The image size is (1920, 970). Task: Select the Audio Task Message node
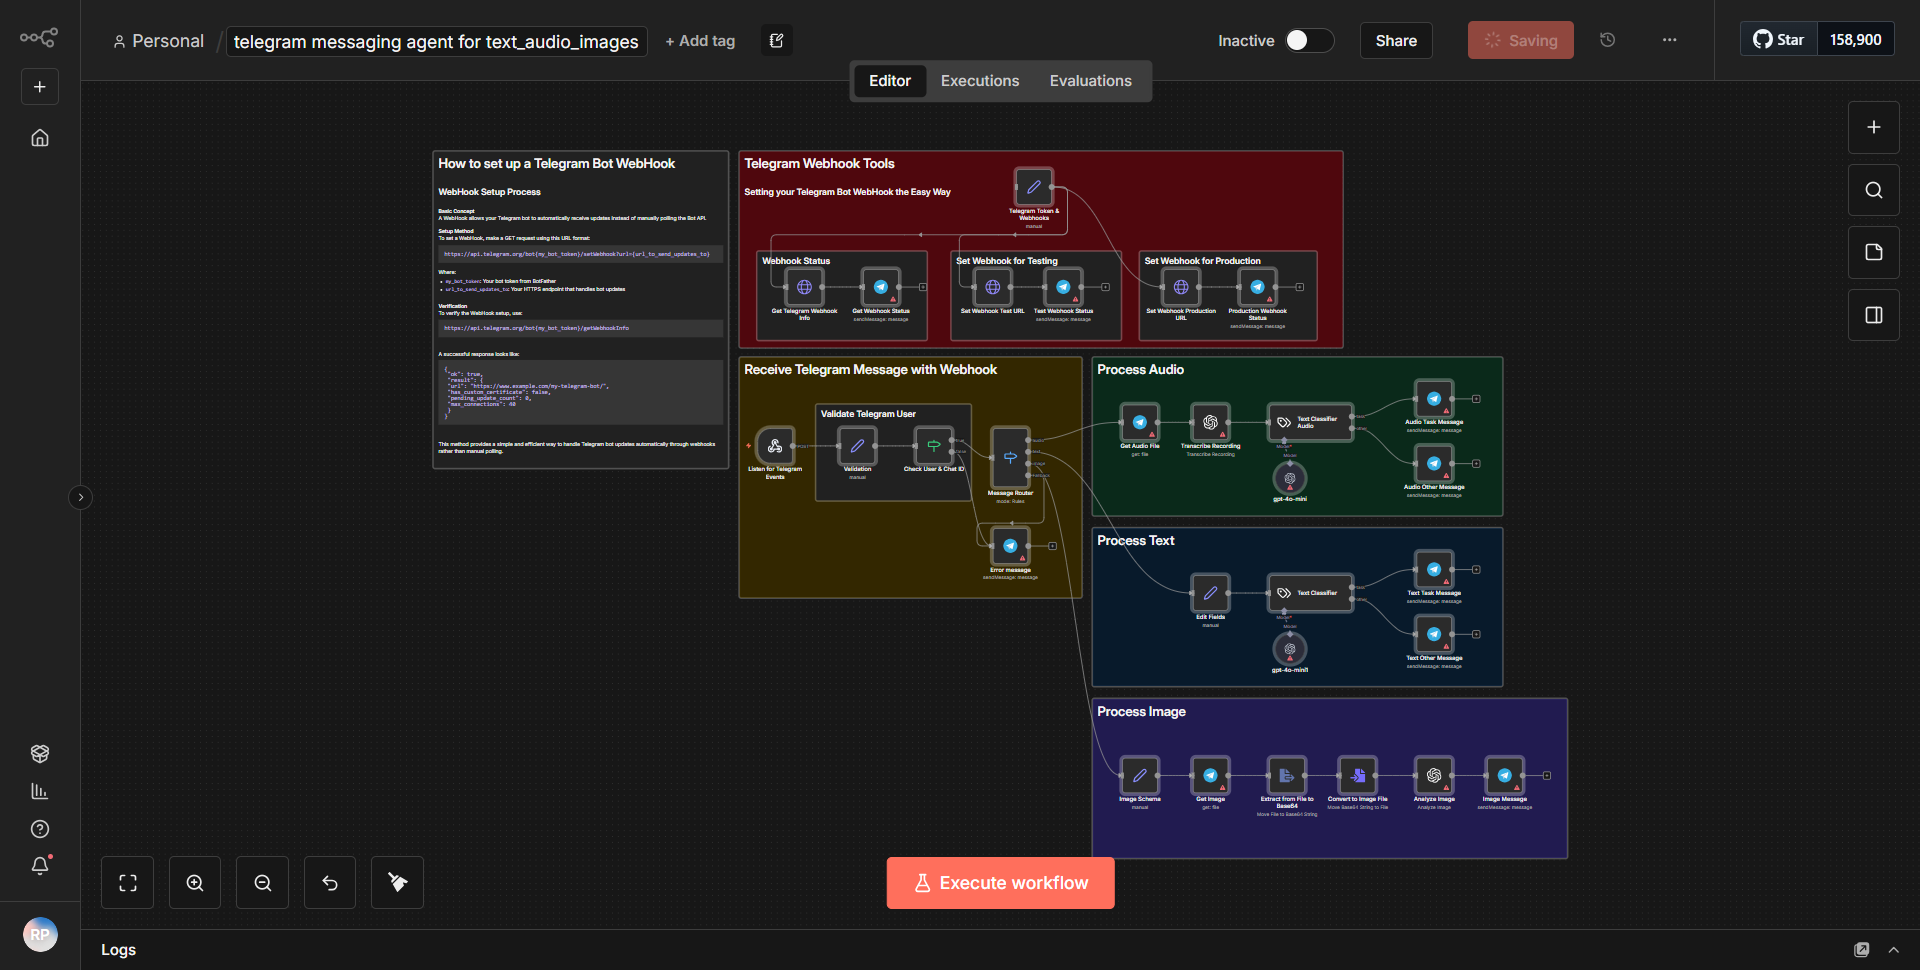[x=1434, y=399]
